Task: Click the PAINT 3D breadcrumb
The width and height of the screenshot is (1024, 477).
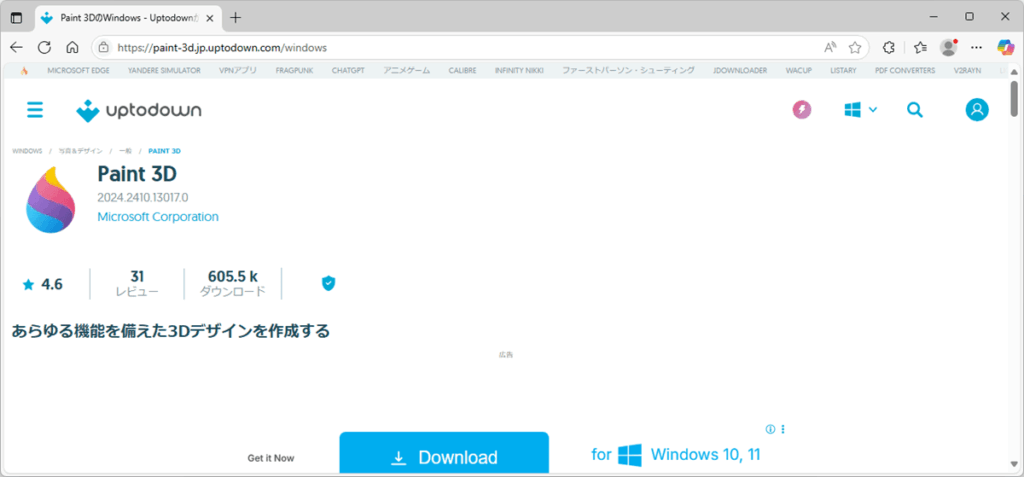Action: point(165,151)
